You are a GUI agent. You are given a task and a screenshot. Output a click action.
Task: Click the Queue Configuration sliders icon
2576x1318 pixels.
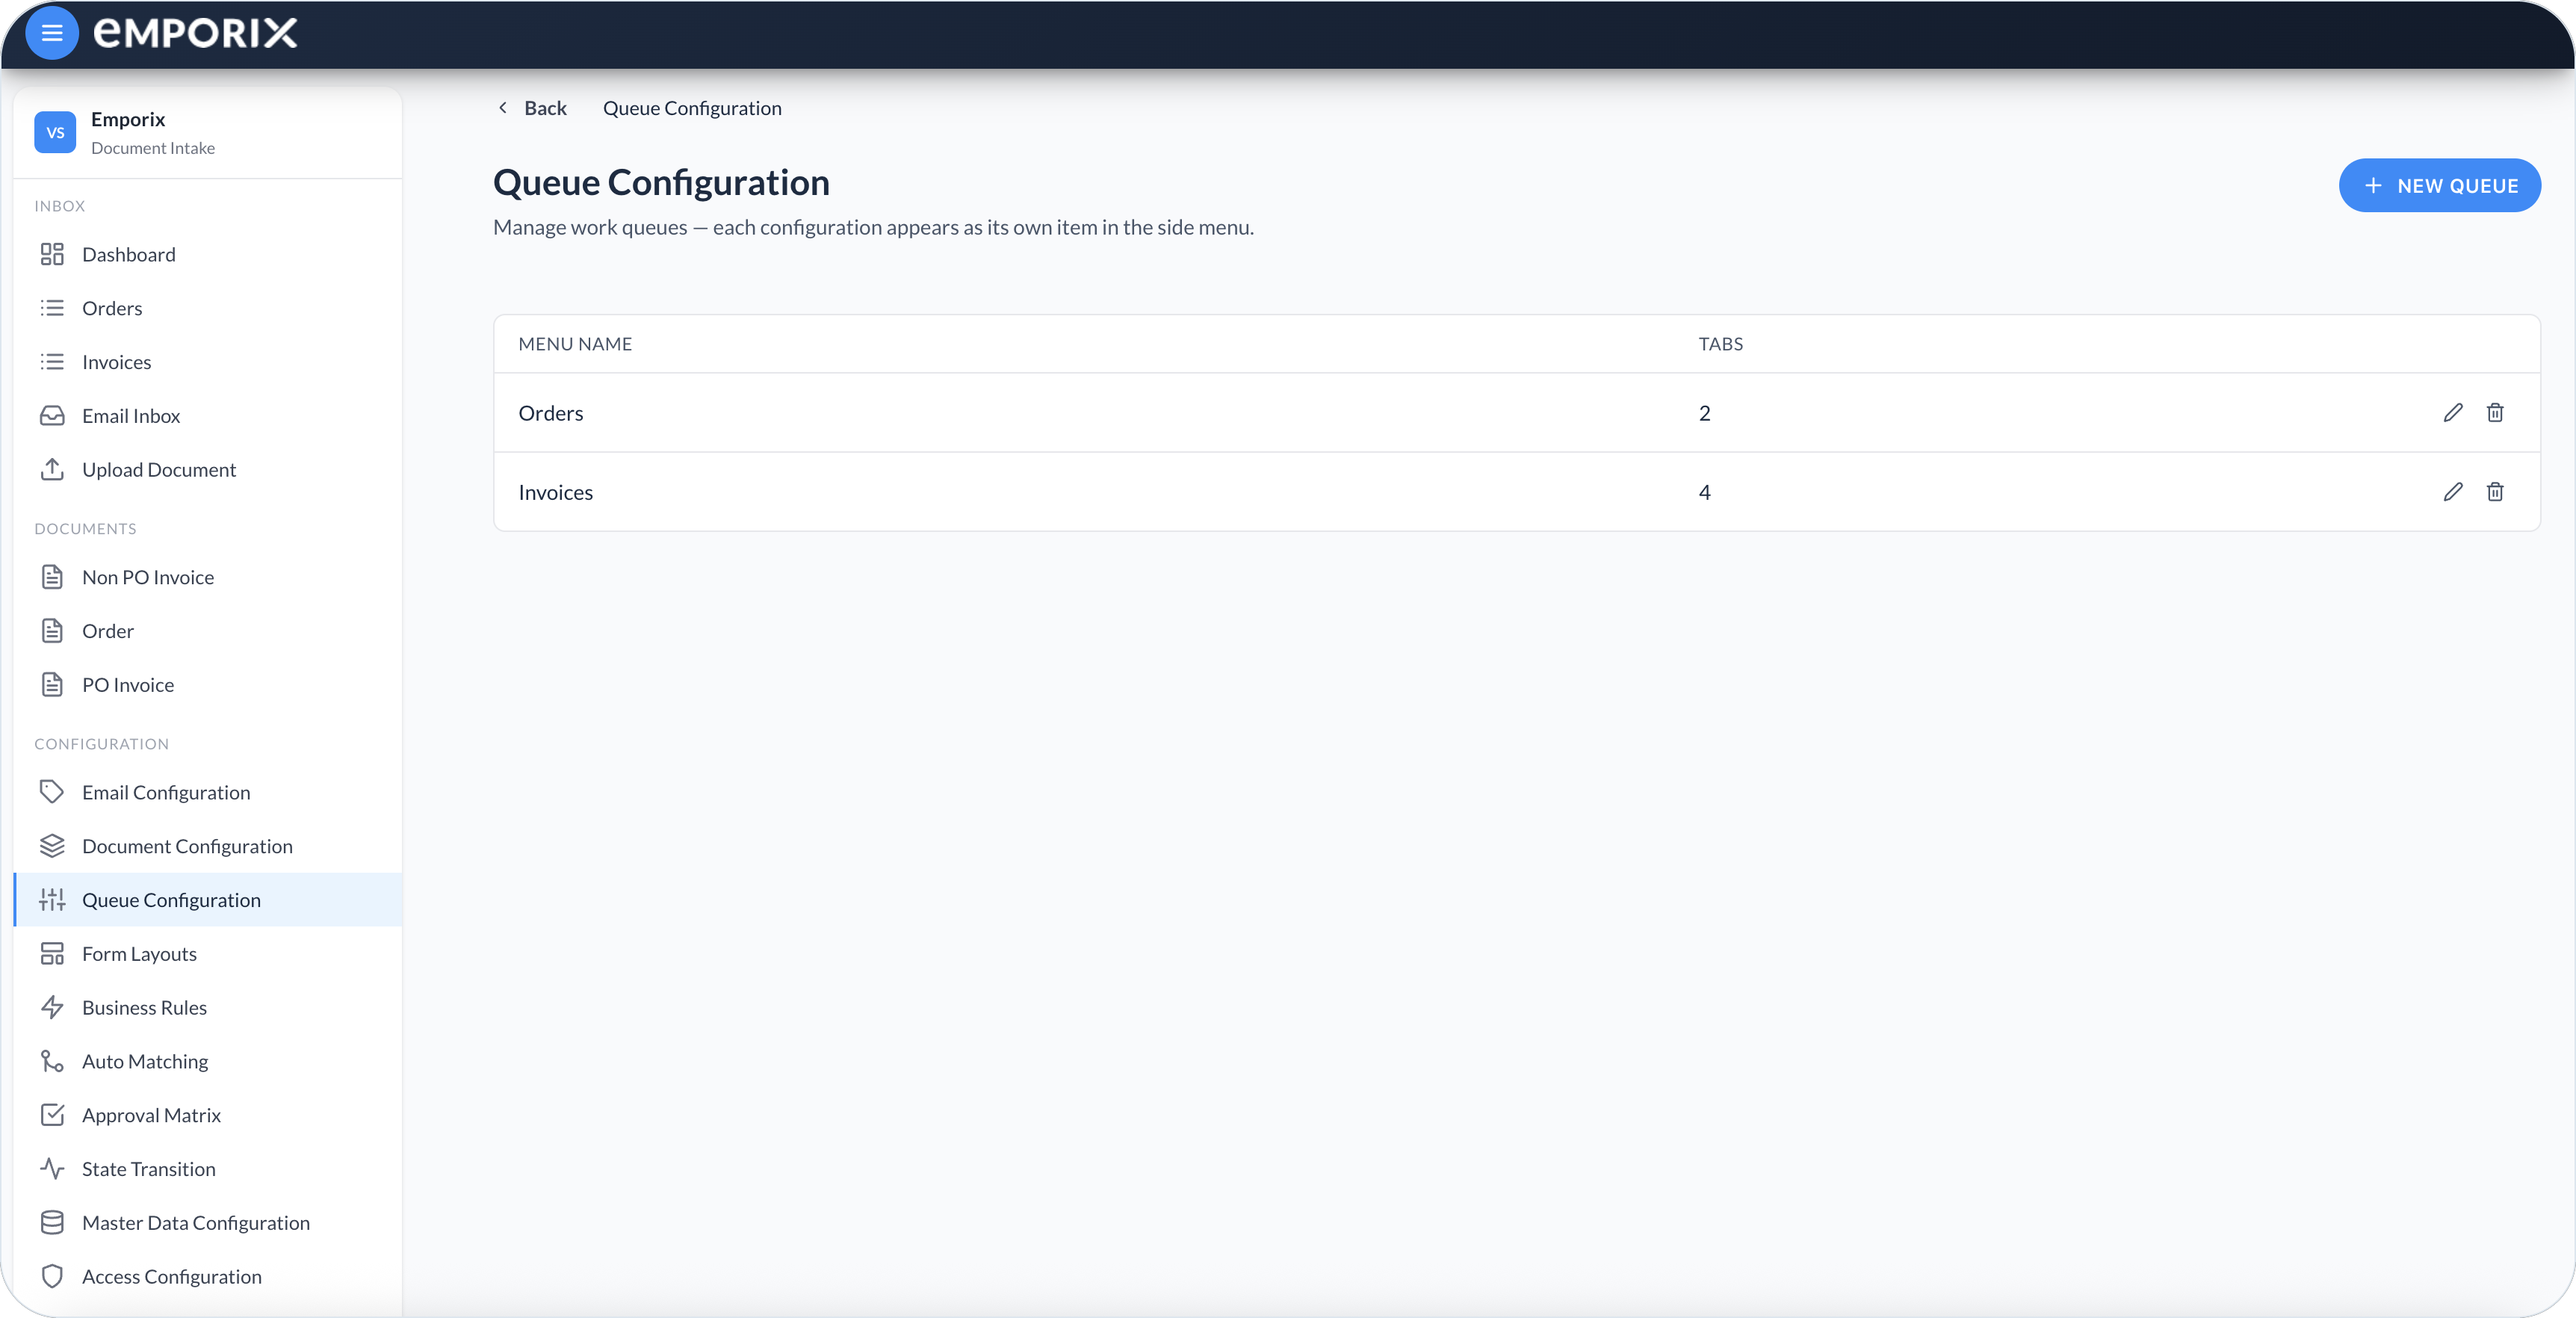52,900
